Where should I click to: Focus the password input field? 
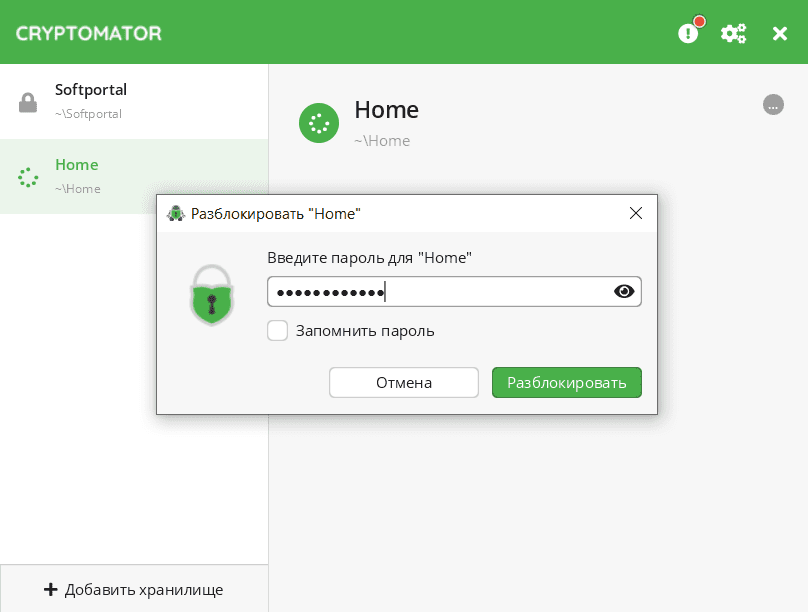point(440,292)
